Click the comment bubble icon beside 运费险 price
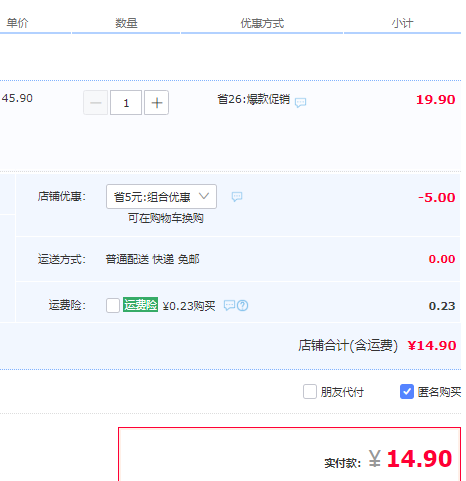466x481 pixels. click(229, 305)
